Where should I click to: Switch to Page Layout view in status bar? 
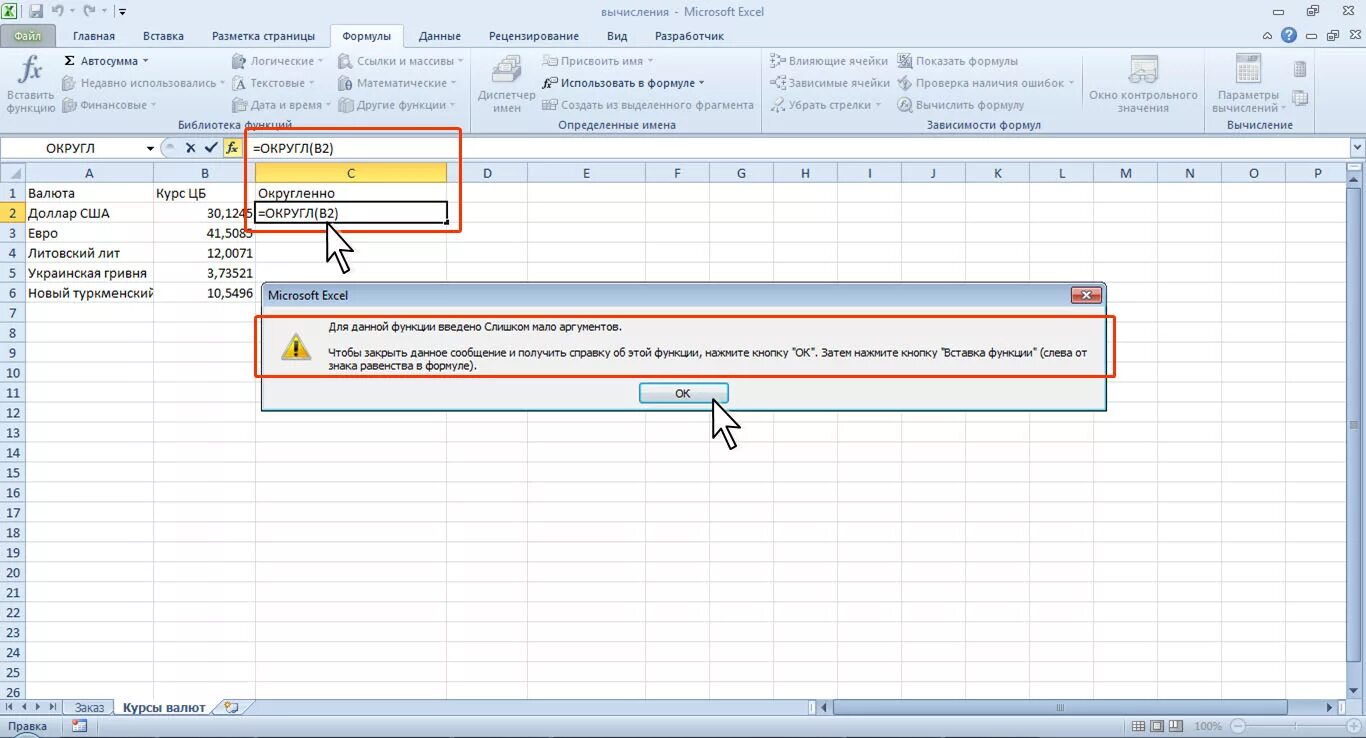[x=1158, y=726]
